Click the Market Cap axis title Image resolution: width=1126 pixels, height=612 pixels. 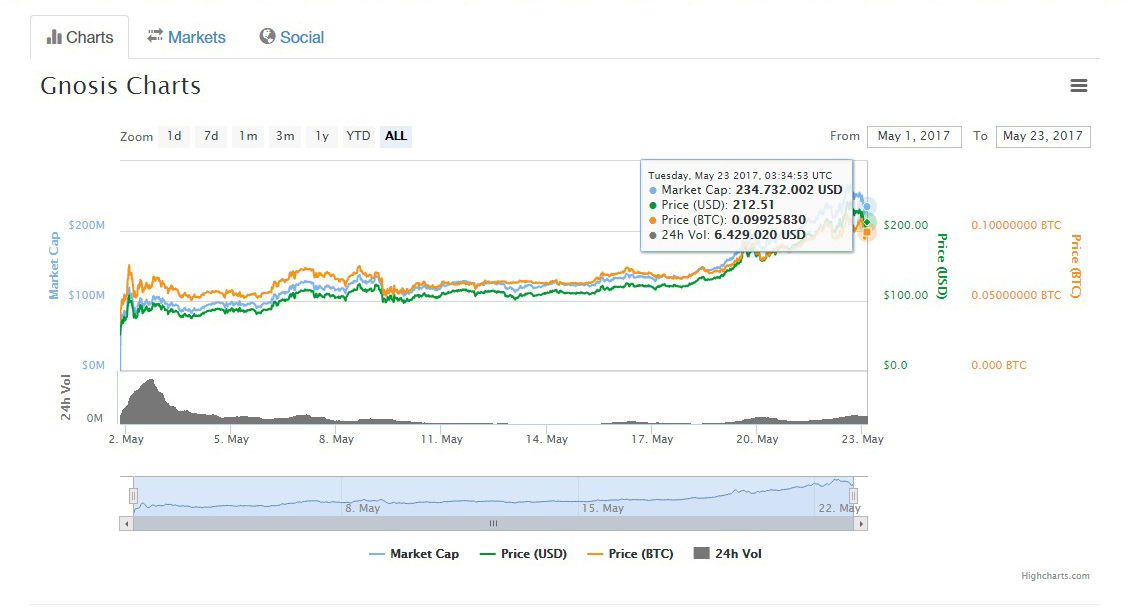pyautogui.click(x=54, y=266)
